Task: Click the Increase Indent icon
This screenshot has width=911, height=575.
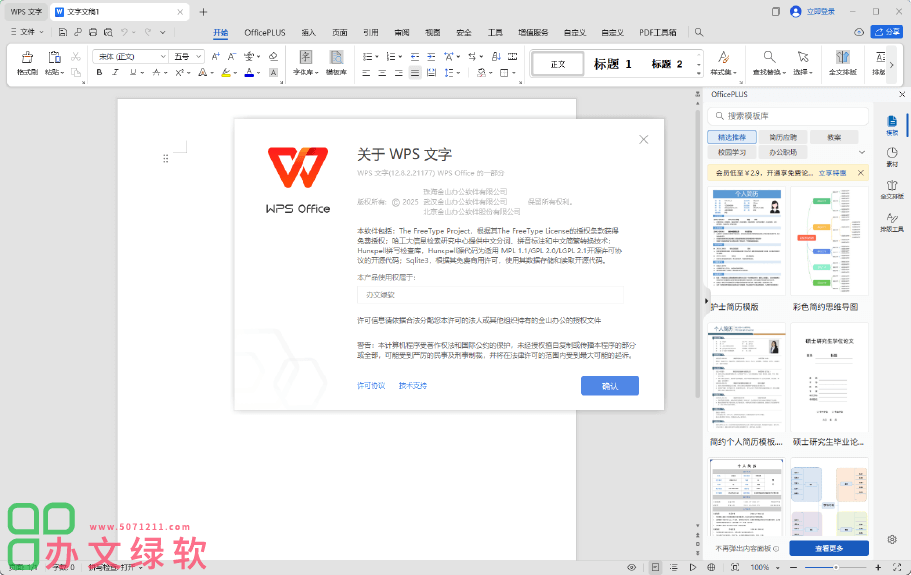Action: [x=431, y=56]
